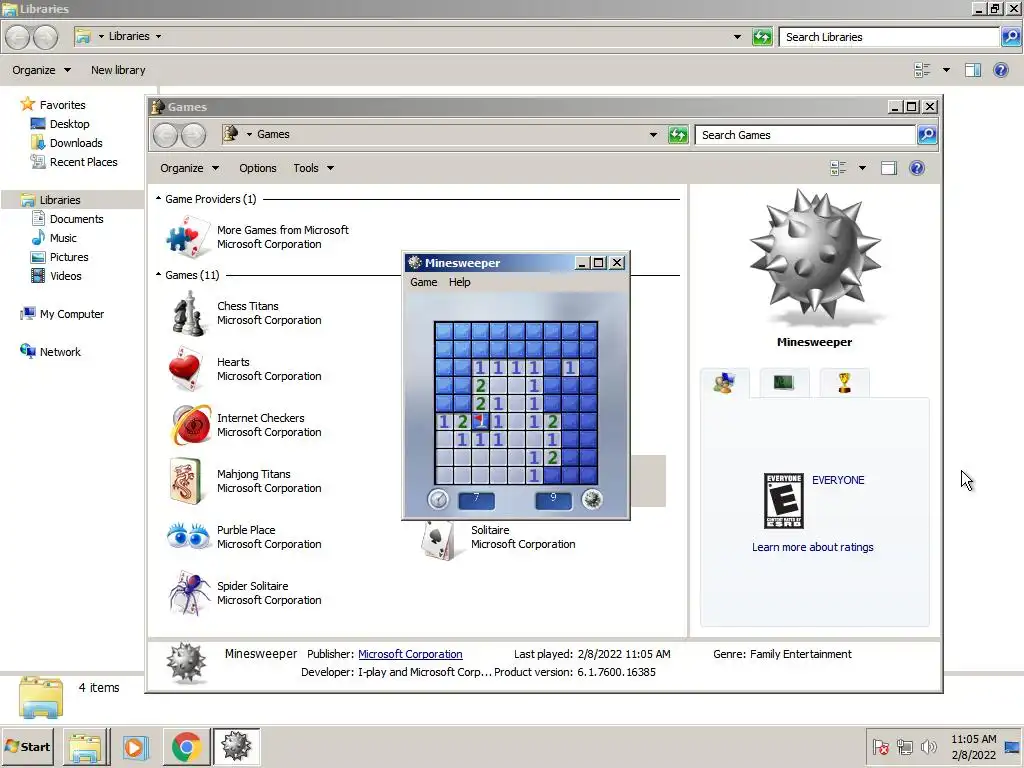This screenshot has width=1024, height=768.
Task: Open More Games from Microsoft puzzle icon
Action: coord(189,237)
